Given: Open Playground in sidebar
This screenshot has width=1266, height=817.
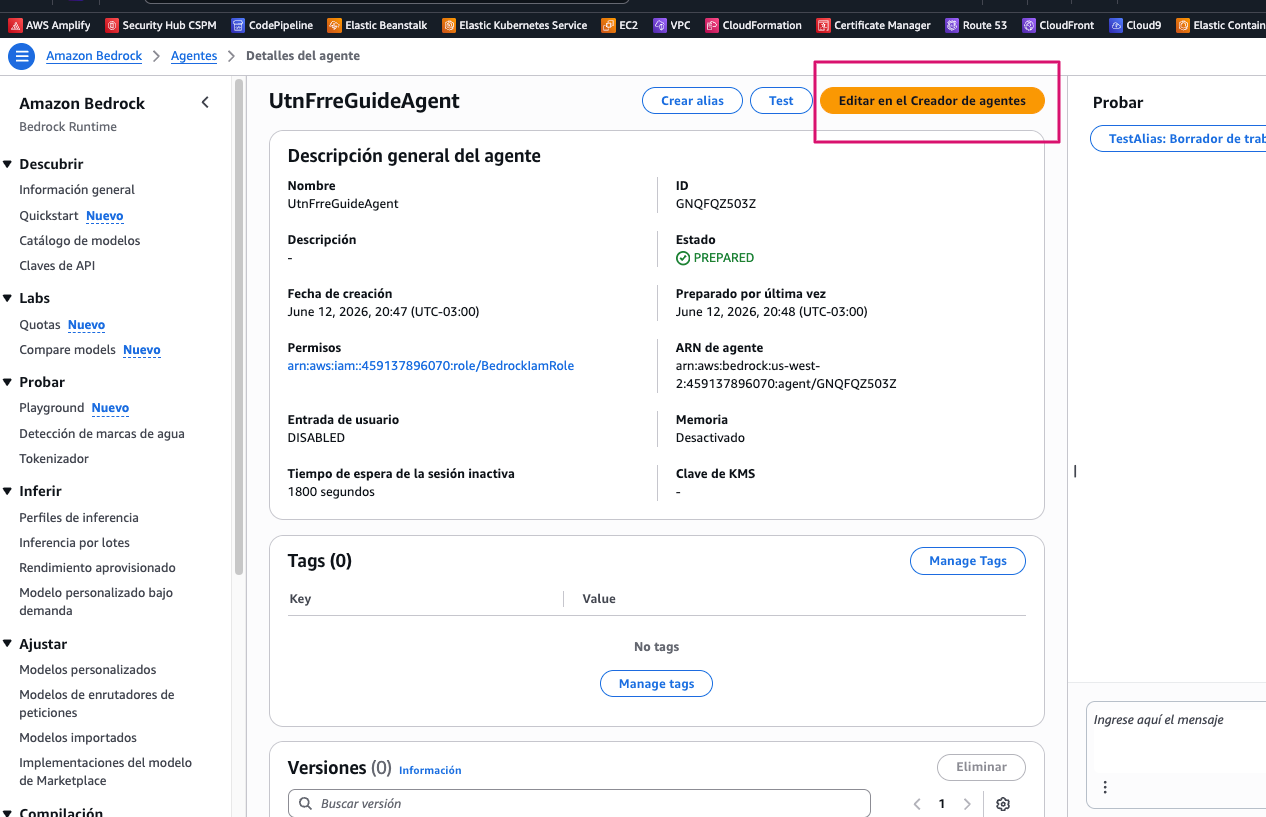Looking at the screenshot, I should [52, 407].
